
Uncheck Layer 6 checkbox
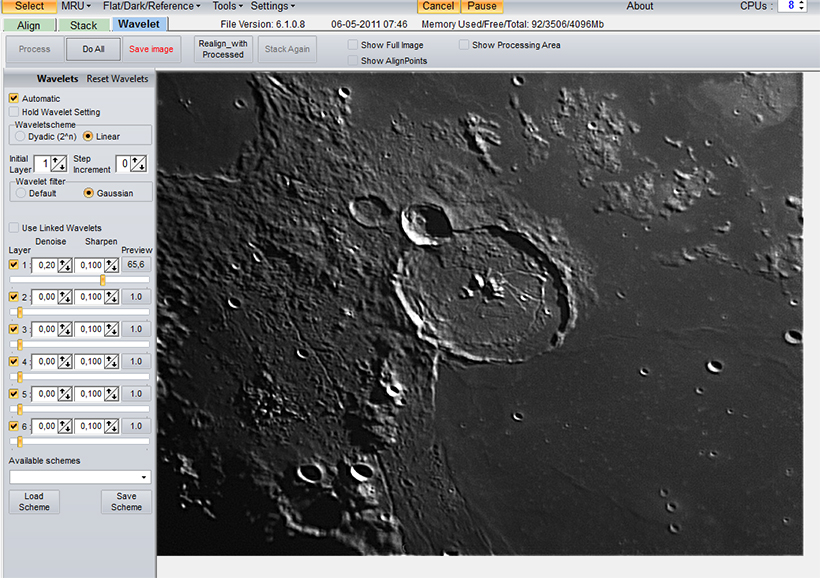[x=14, y=426]
